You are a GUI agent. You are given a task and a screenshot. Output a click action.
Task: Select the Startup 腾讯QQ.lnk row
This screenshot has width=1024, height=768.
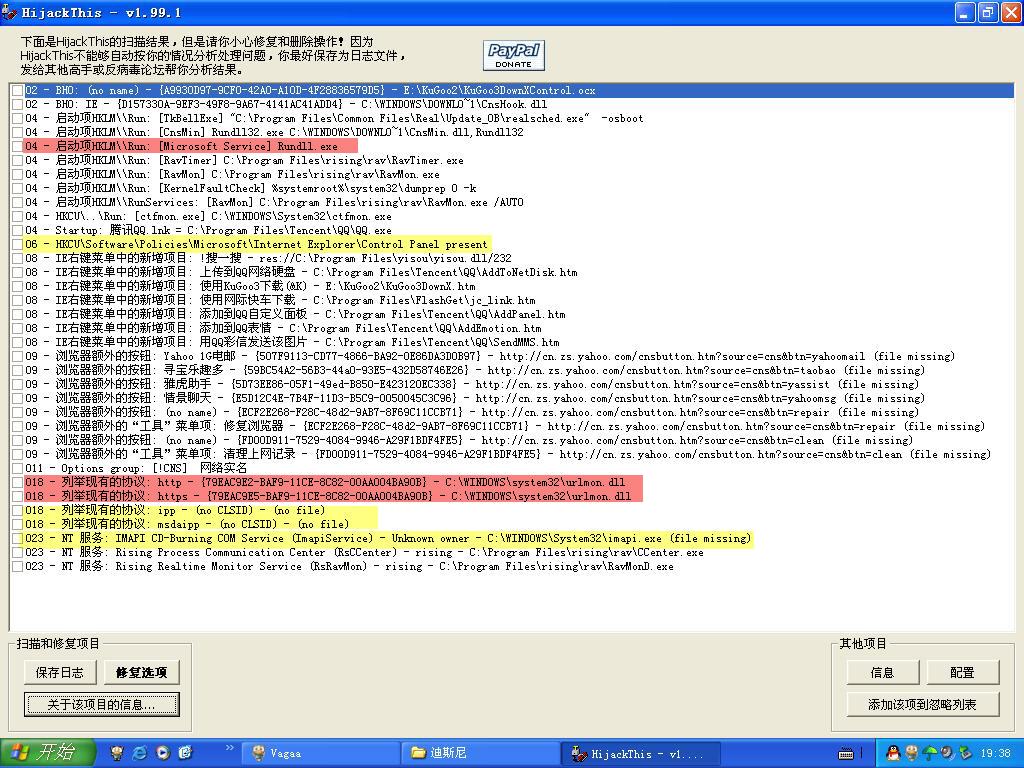208,231
